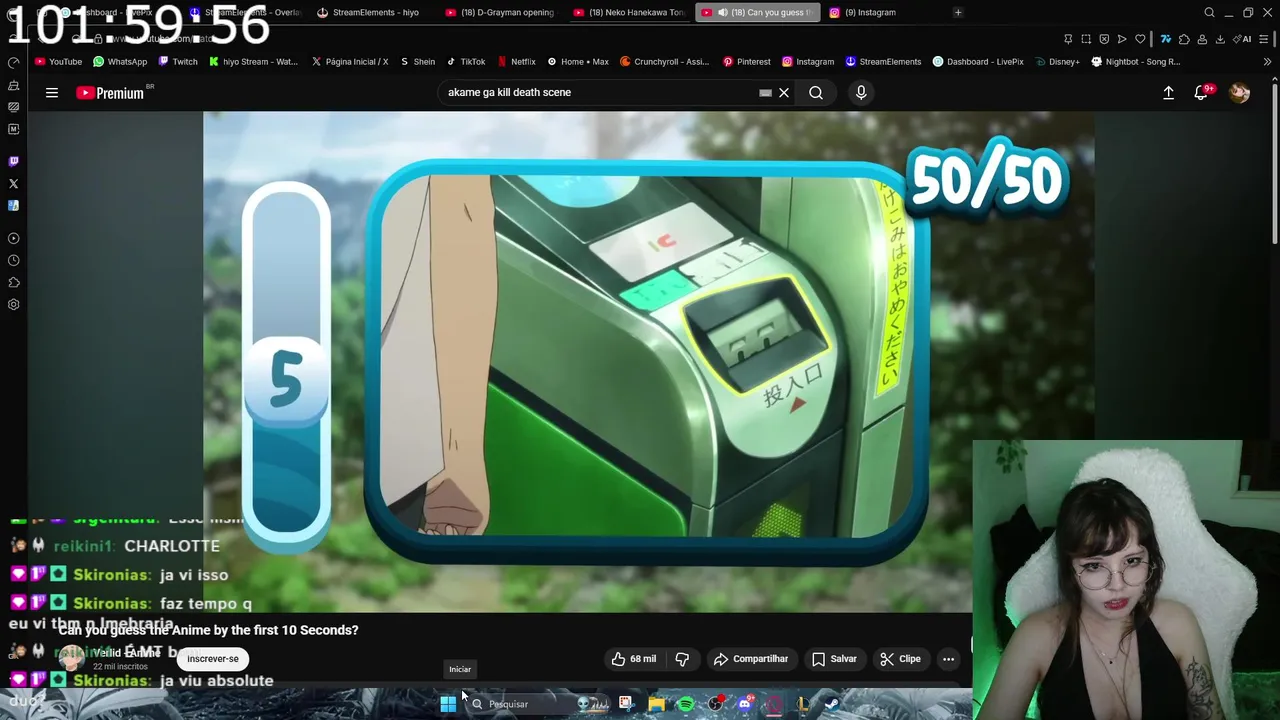The image size is (1280, 720).
Task: Open the browser AI button in toolbar
Action: pos(1243,39)
